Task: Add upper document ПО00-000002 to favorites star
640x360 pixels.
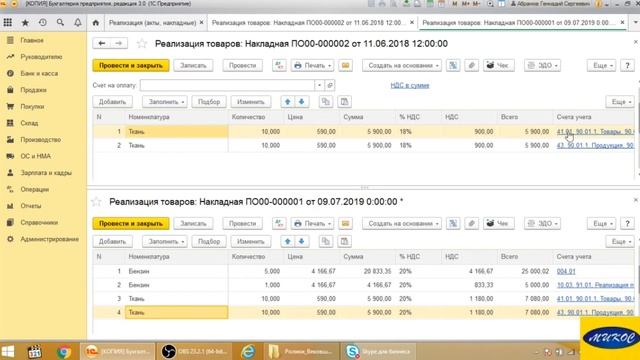Action: pyautogui.click(x=142, y=43)
